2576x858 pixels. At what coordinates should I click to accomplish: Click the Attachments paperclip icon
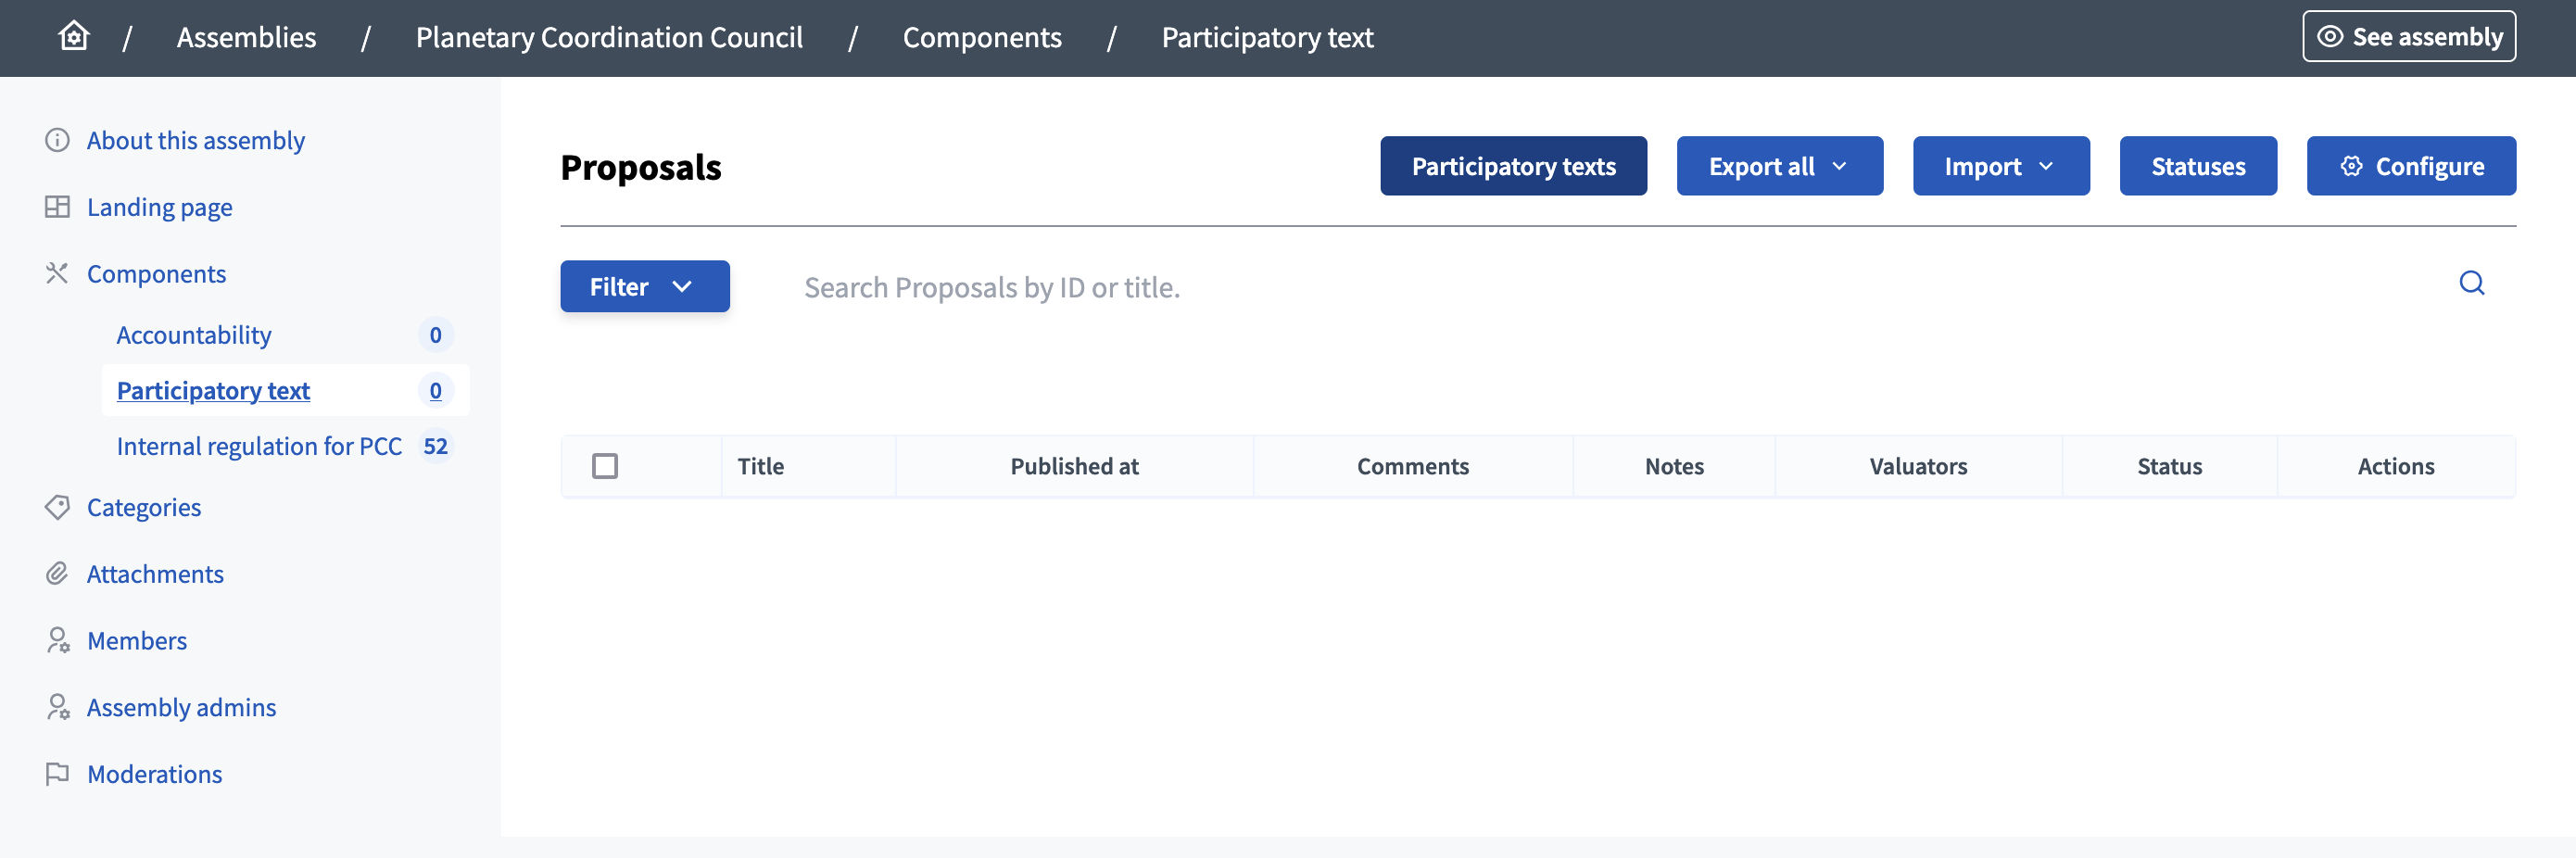pyautogui.click(x=57, y=573)
